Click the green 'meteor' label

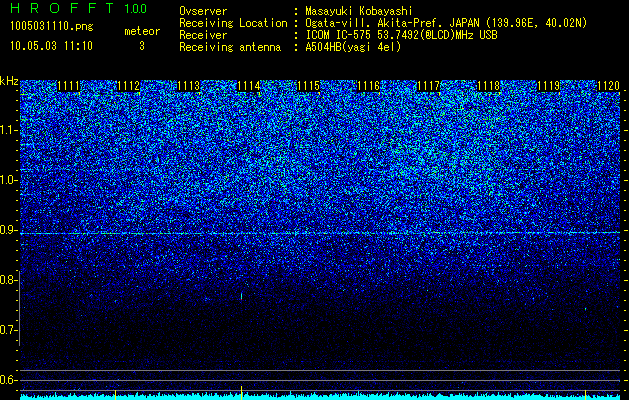pyautogui.click(x=142, y=31)
